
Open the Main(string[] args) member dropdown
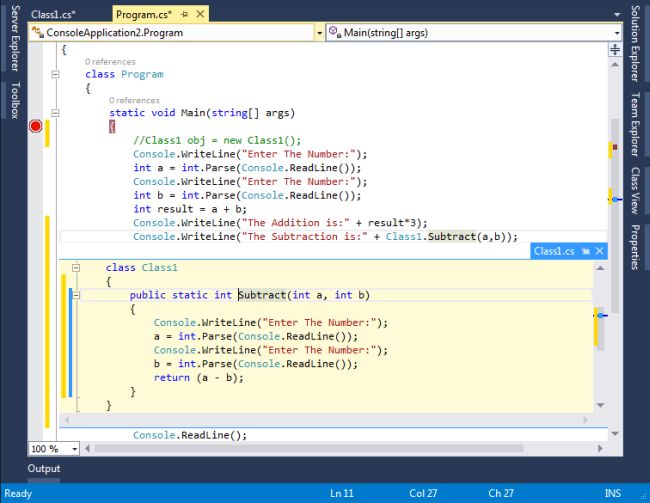tap(615, 32)
